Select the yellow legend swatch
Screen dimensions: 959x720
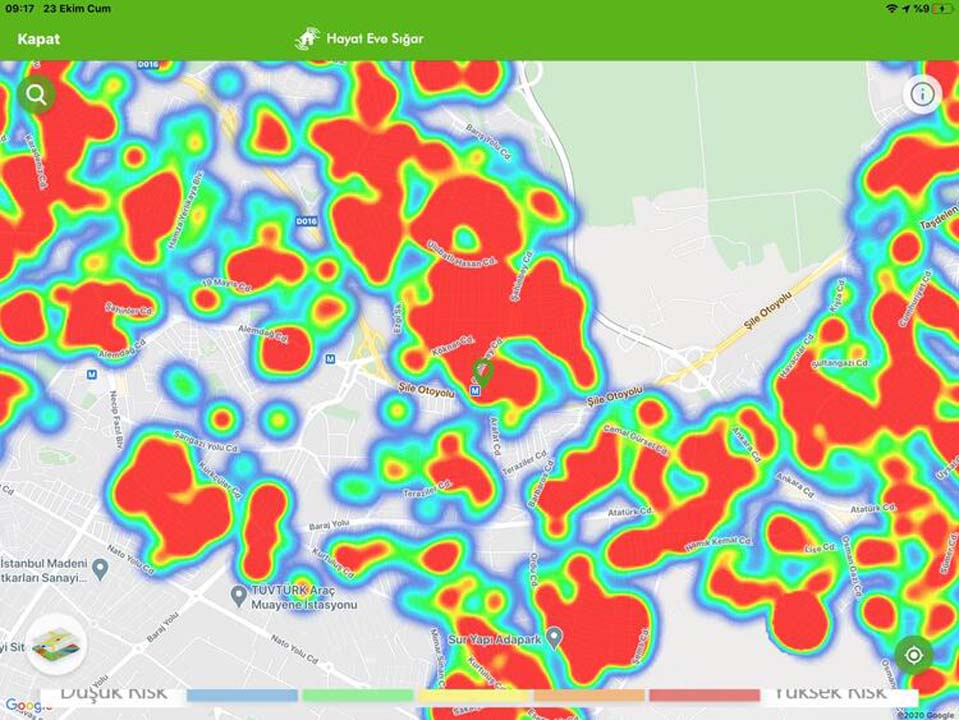[473, 696]
